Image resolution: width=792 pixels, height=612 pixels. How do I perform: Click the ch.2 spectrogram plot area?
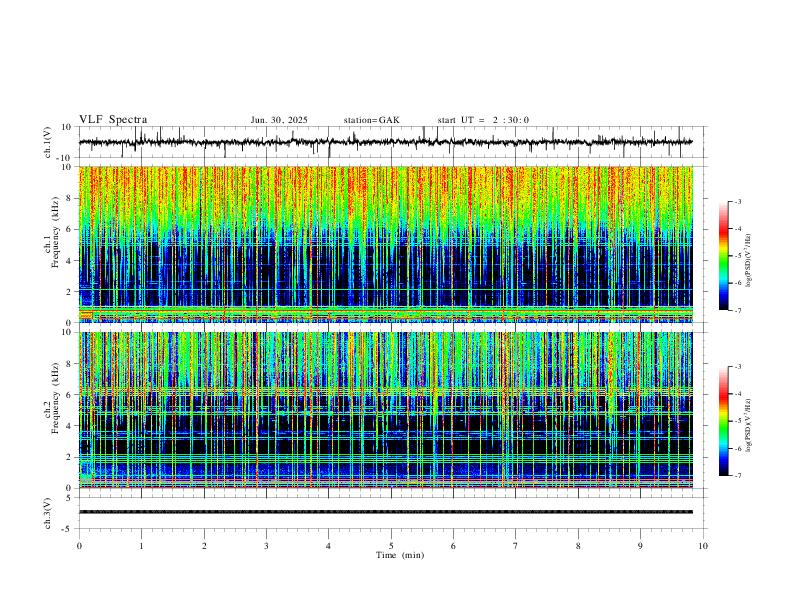(386, 410)
